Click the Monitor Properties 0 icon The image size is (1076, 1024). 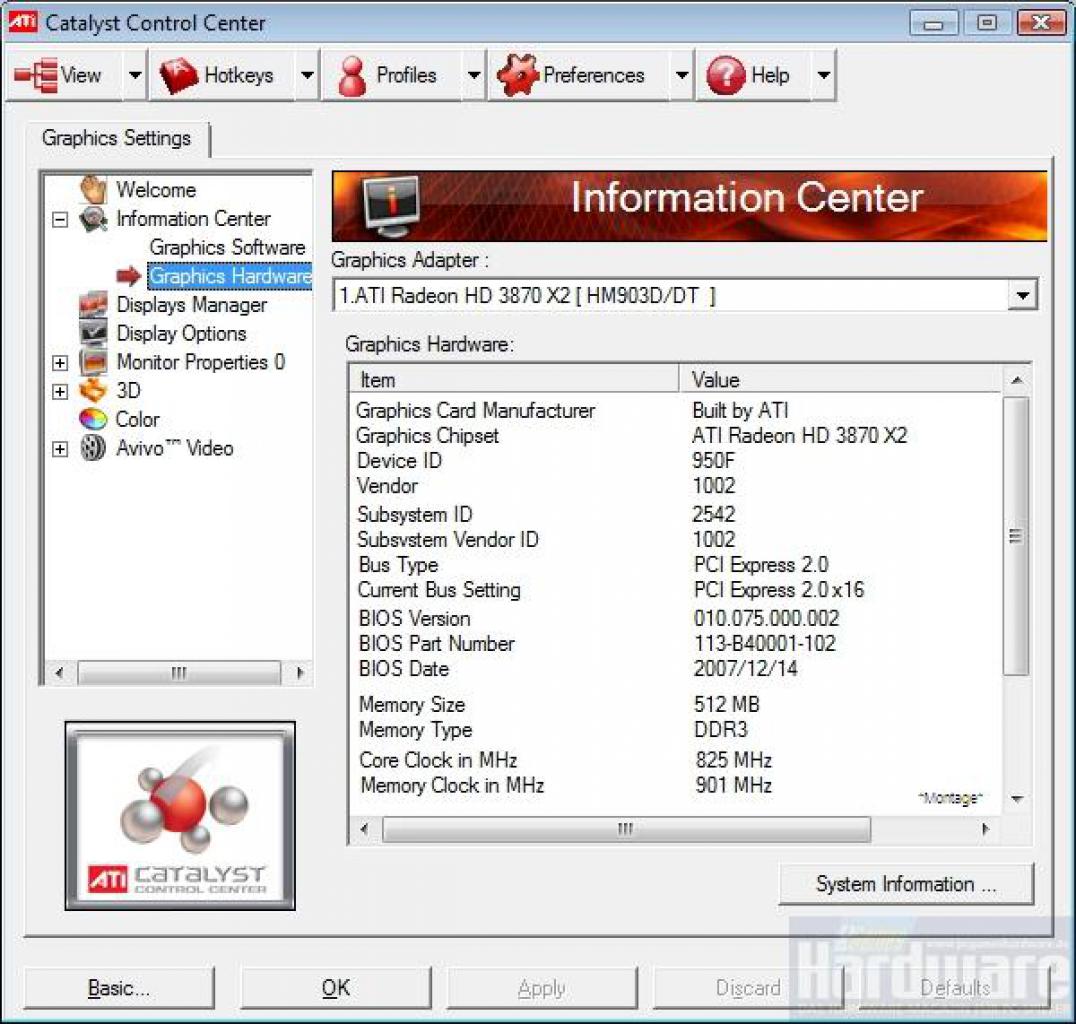(x=93, y=362)
